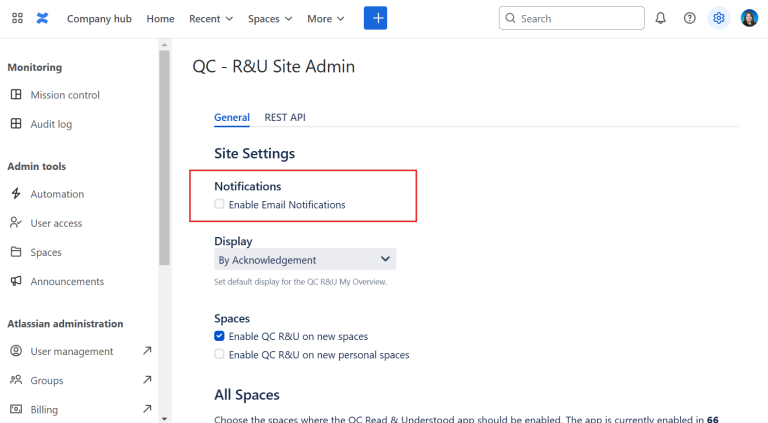Open the Audit log link
768x423 pixels.
(x=51, y=124)
